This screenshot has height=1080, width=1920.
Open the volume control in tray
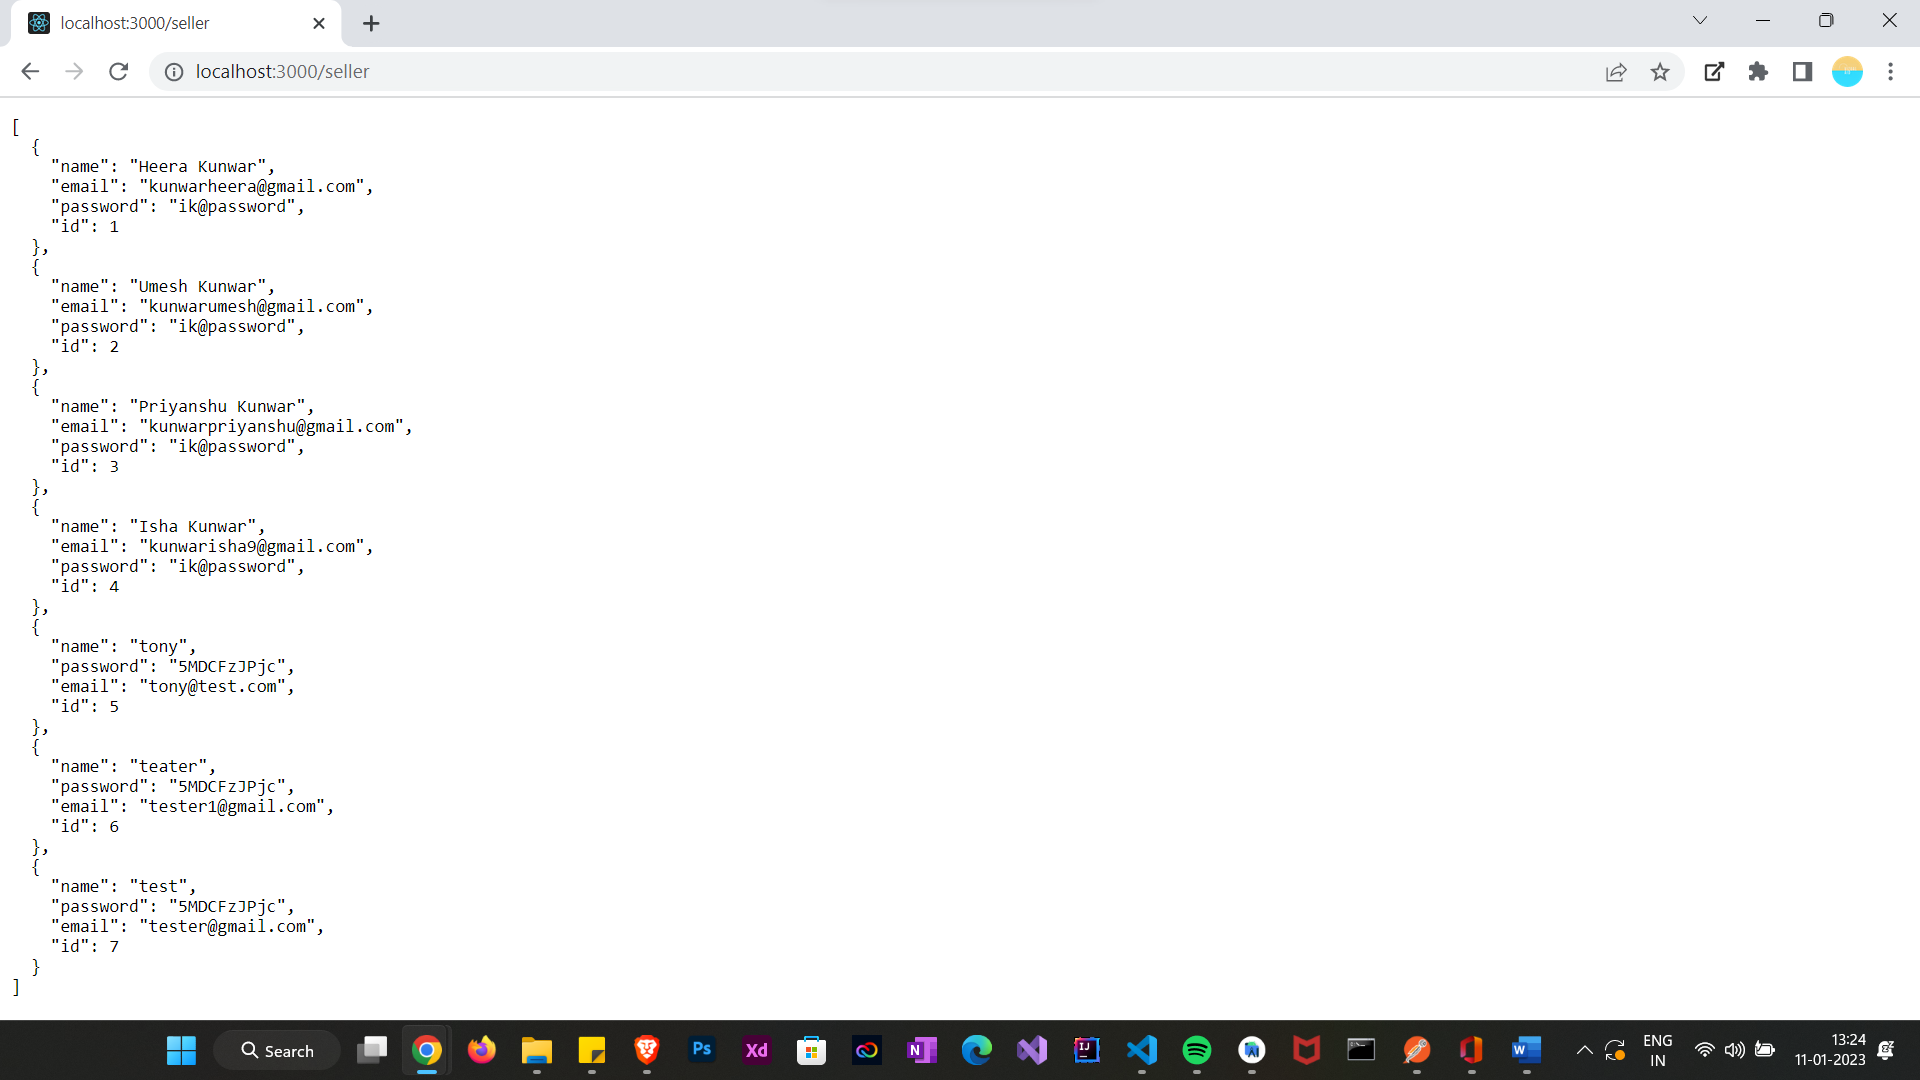pyautogui.click(x=1735, y=1050)
